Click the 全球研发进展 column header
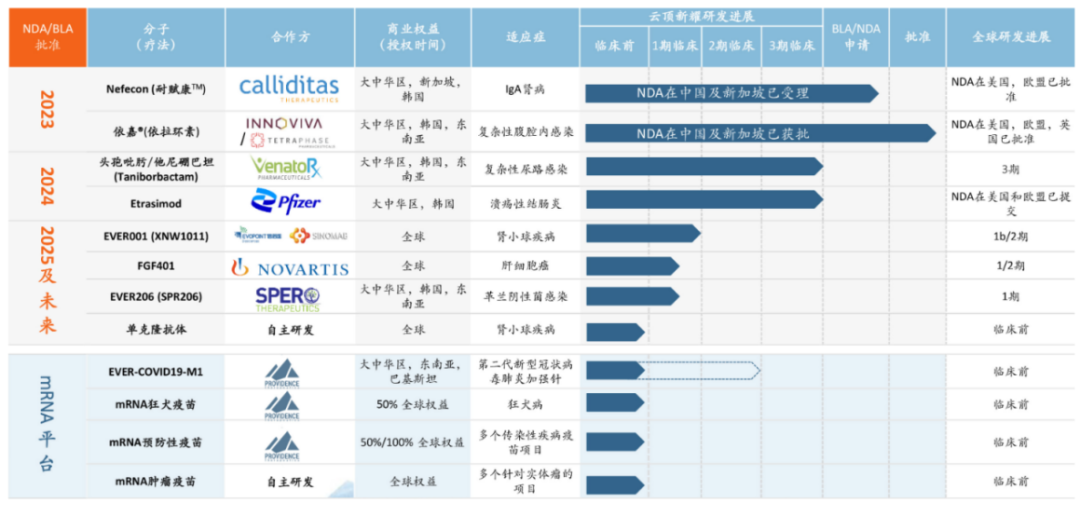Viewport: 1080px width, 517px height. click(1010, 37)
